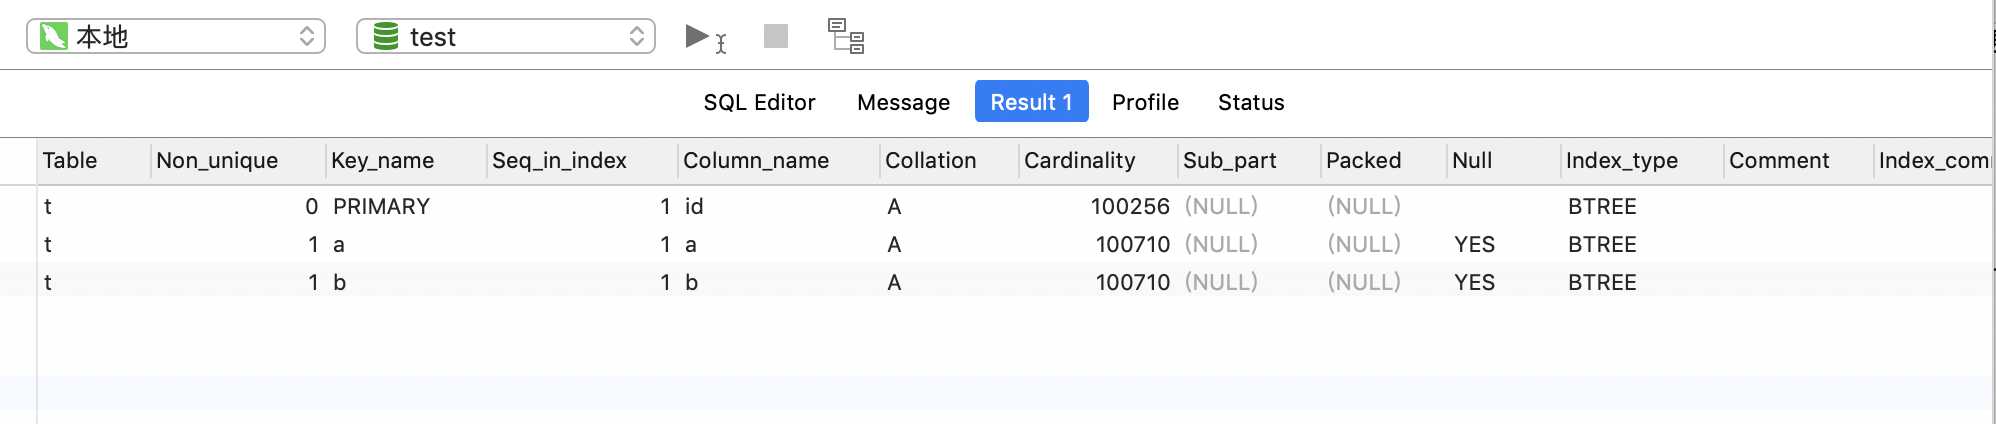Select the PRIMARY key name cell
Screen dimensions: 1996x424
pyautogui.click(x=381, y=206)
